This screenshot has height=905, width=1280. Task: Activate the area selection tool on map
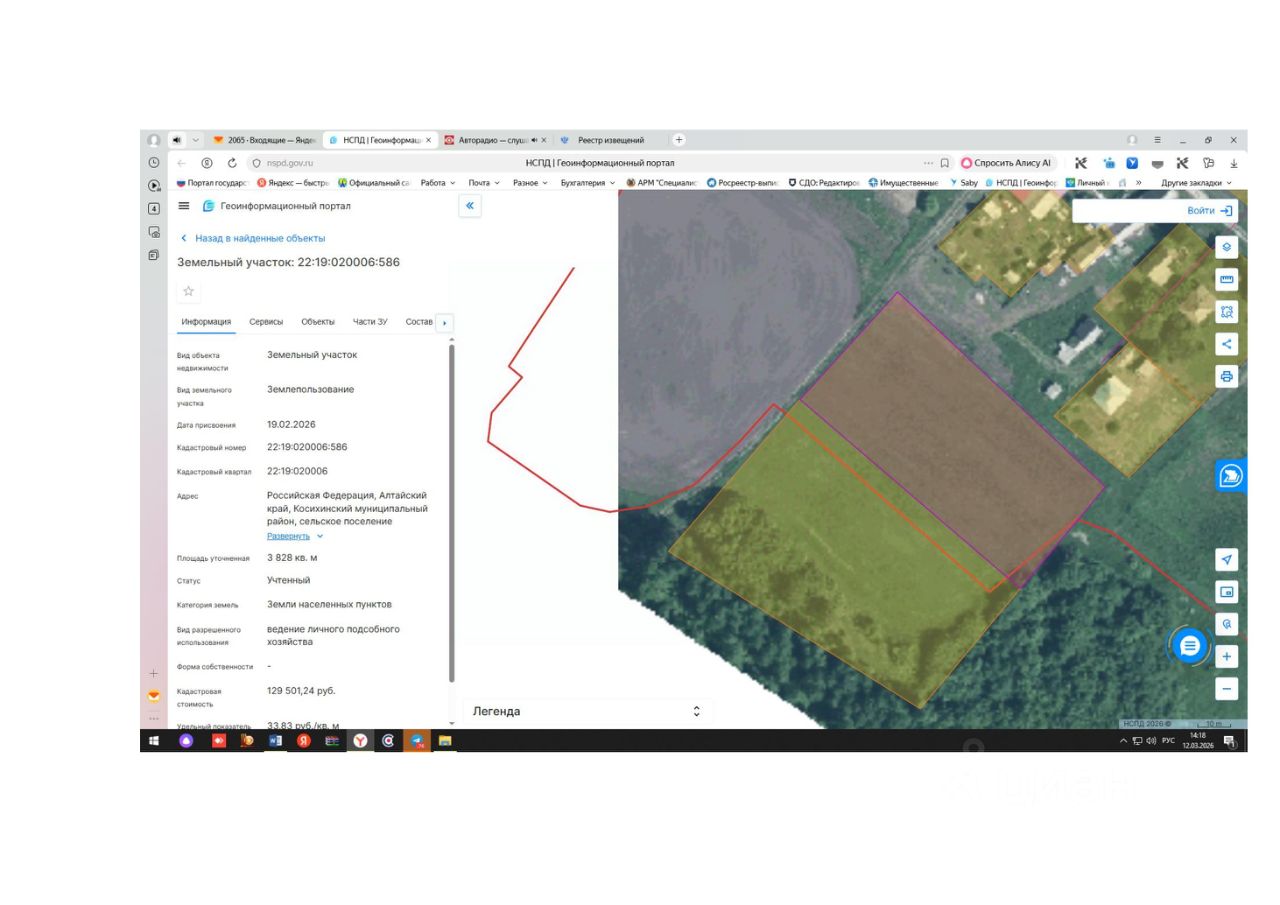(1227, 312)
